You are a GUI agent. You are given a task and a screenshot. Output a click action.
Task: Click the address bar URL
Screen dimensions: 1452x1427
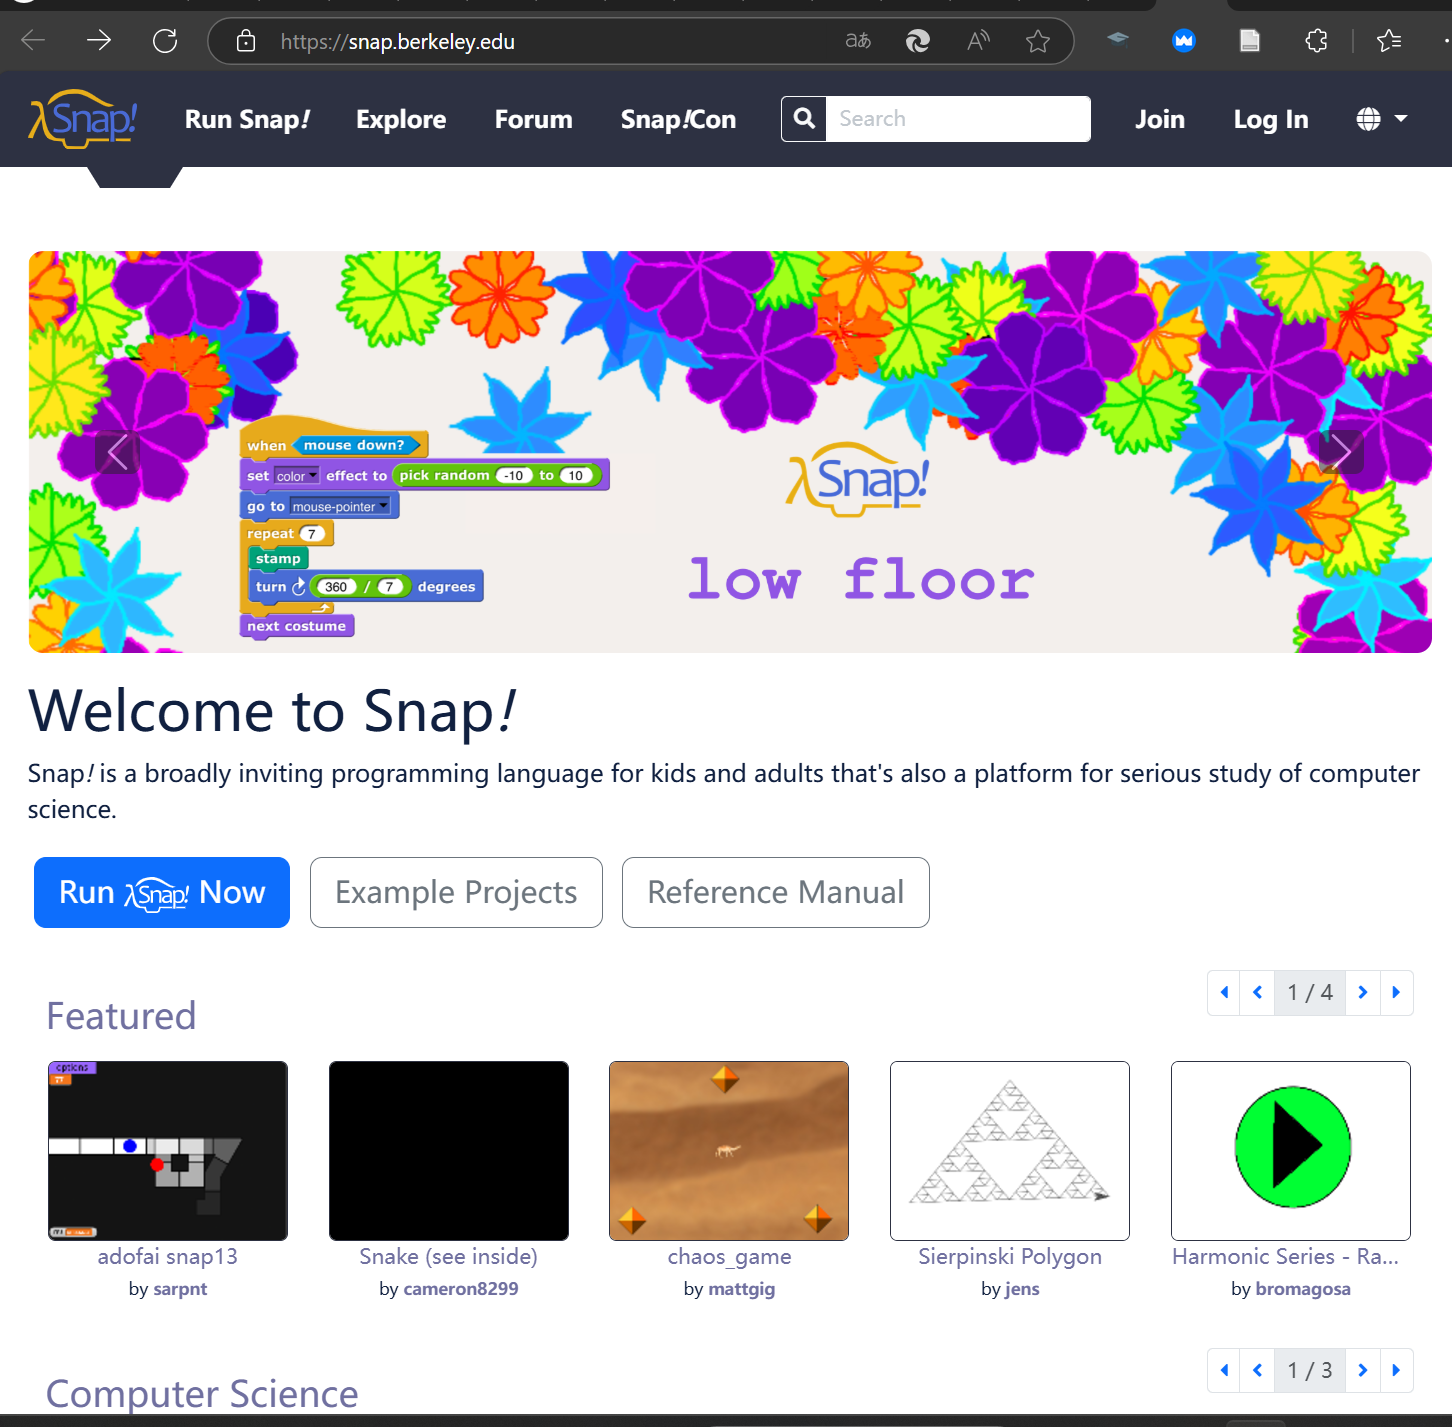click(x=398, y=41)
